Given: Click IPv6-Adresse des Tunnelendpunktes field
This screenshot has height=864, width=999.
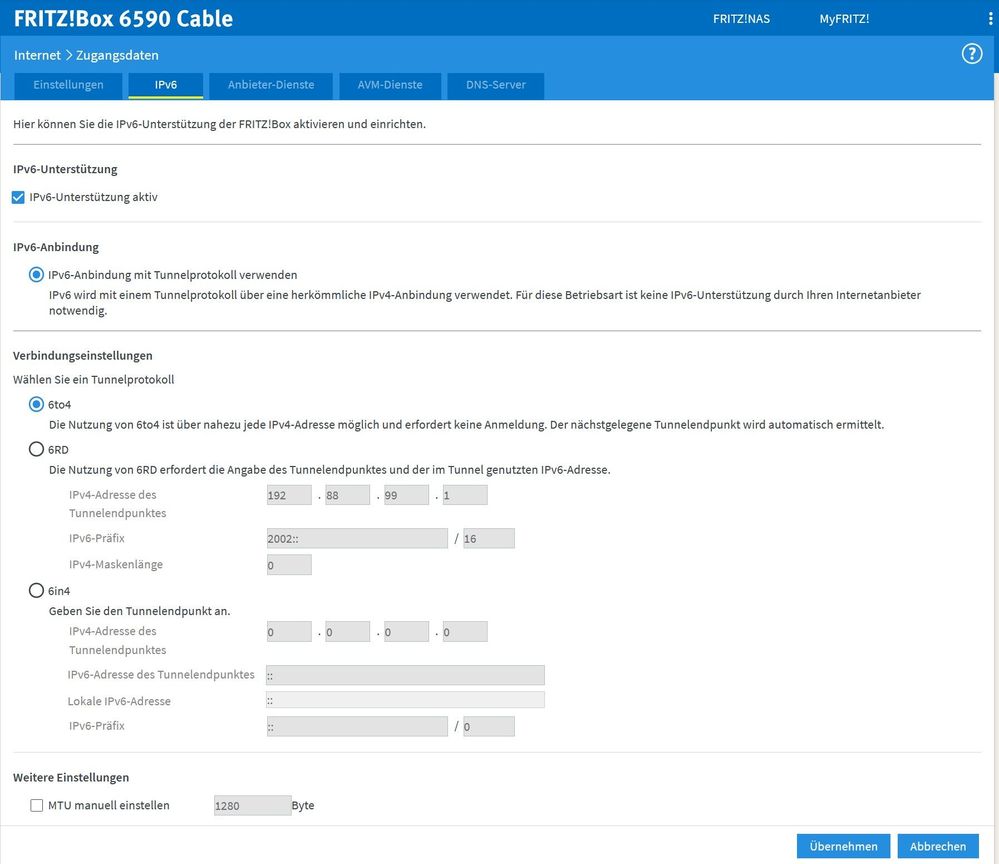Looking at the screenshot, I should pyautogui.click(x=405, y=675).
